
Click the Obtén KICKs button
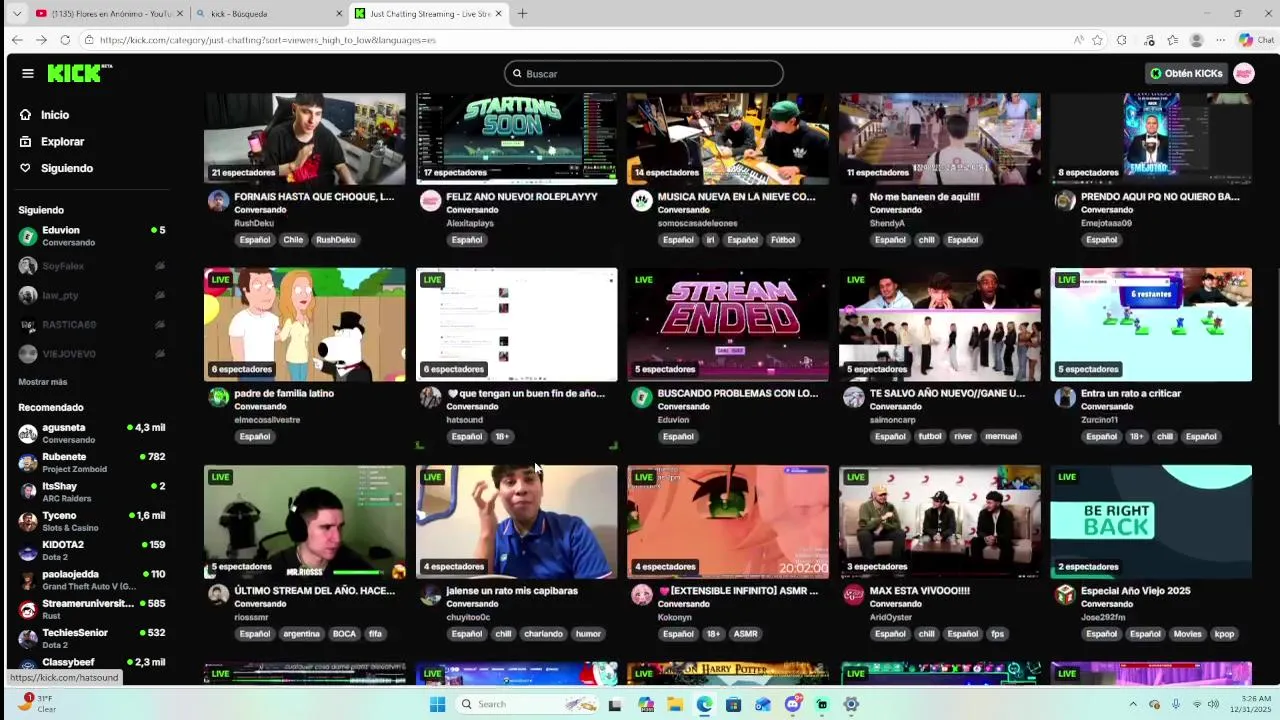click(x=1186, y=73)
